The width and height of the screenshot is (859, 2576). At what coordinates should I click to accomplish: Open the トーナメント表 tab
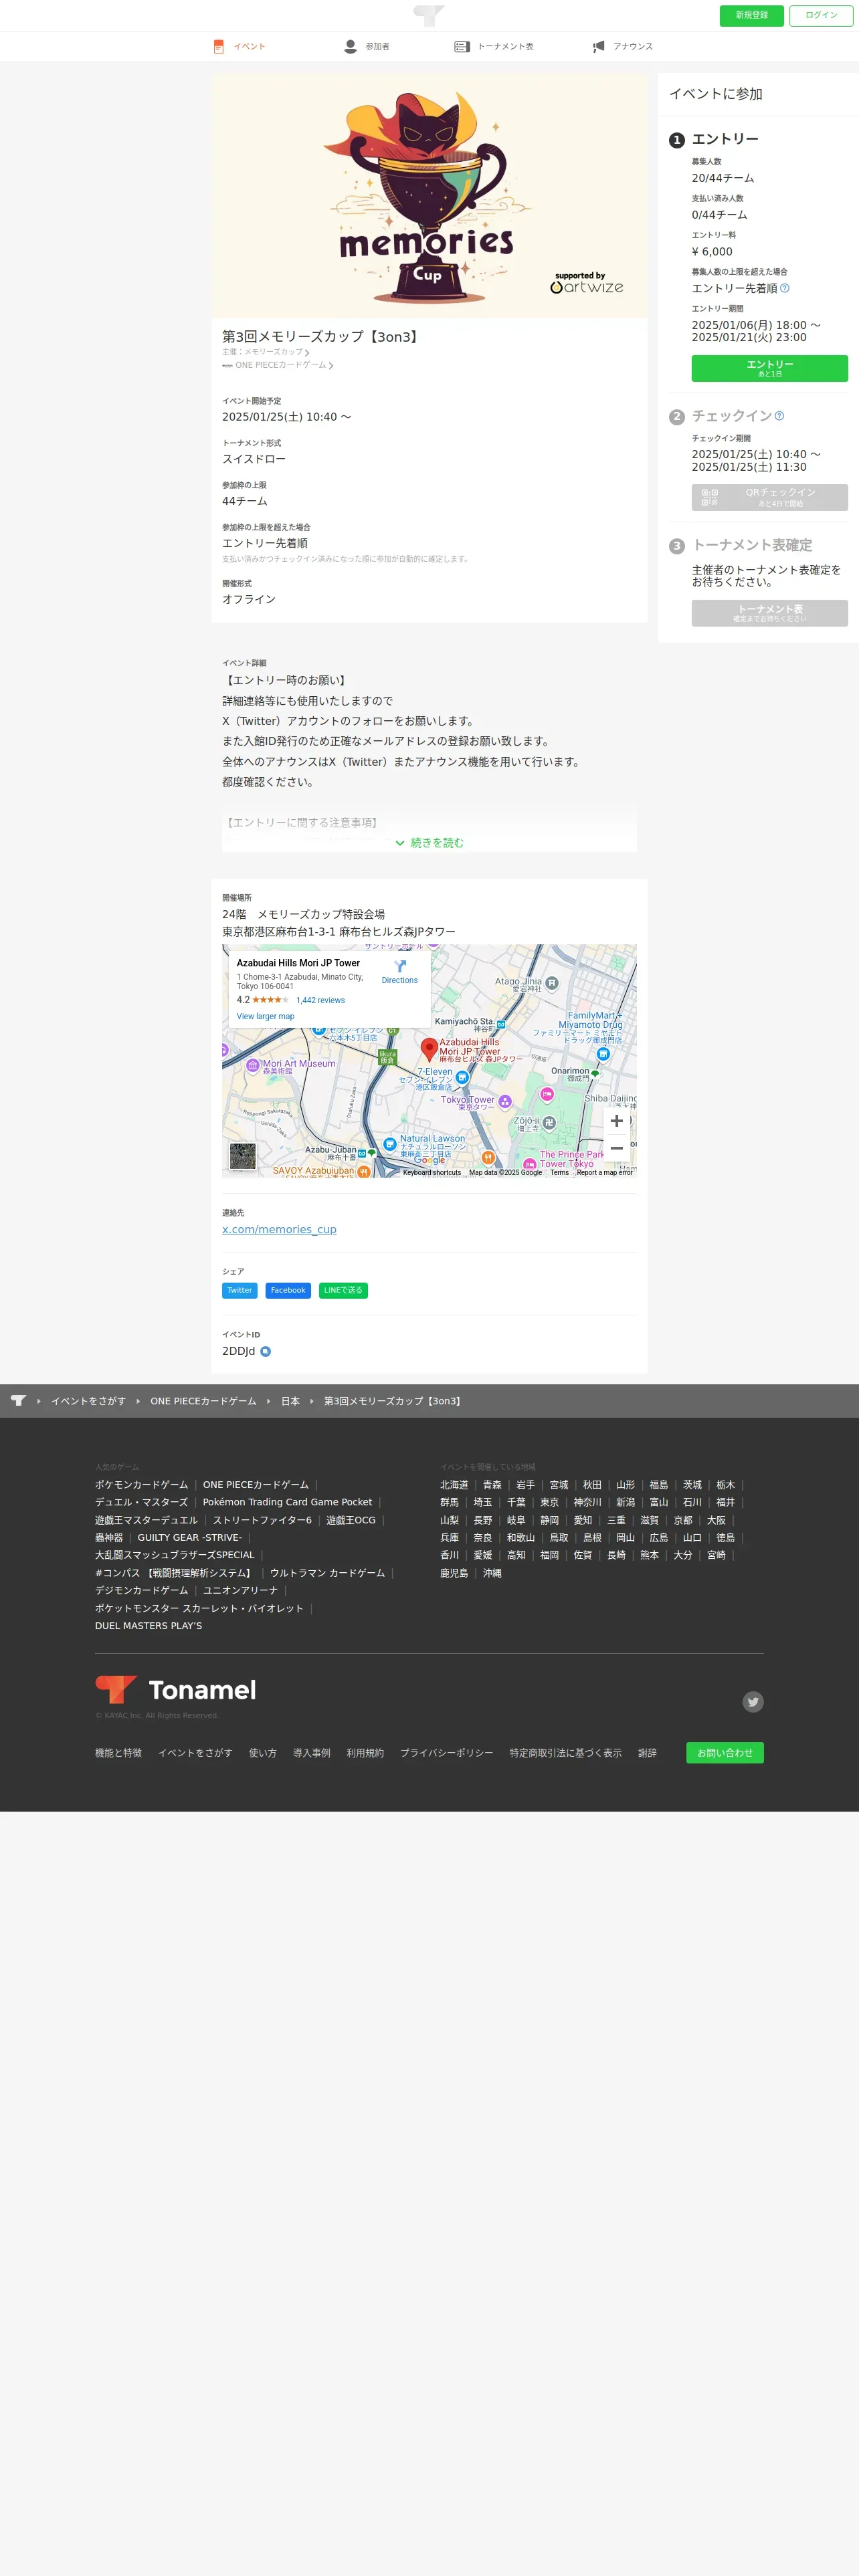(x=494, y=47)
